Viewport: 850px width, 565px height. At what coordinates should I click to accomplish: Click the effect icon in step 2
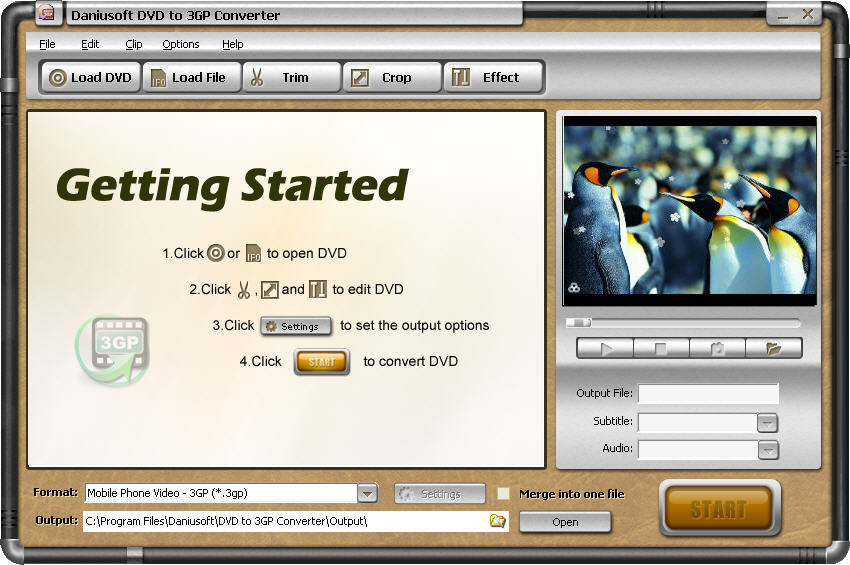[318, 289]
